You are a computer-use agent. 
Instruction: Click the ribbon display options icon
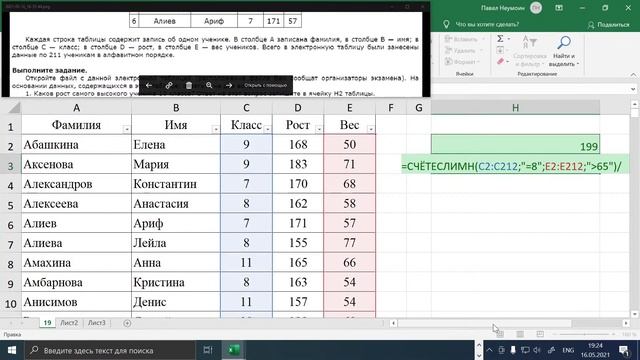click(559, 8)
